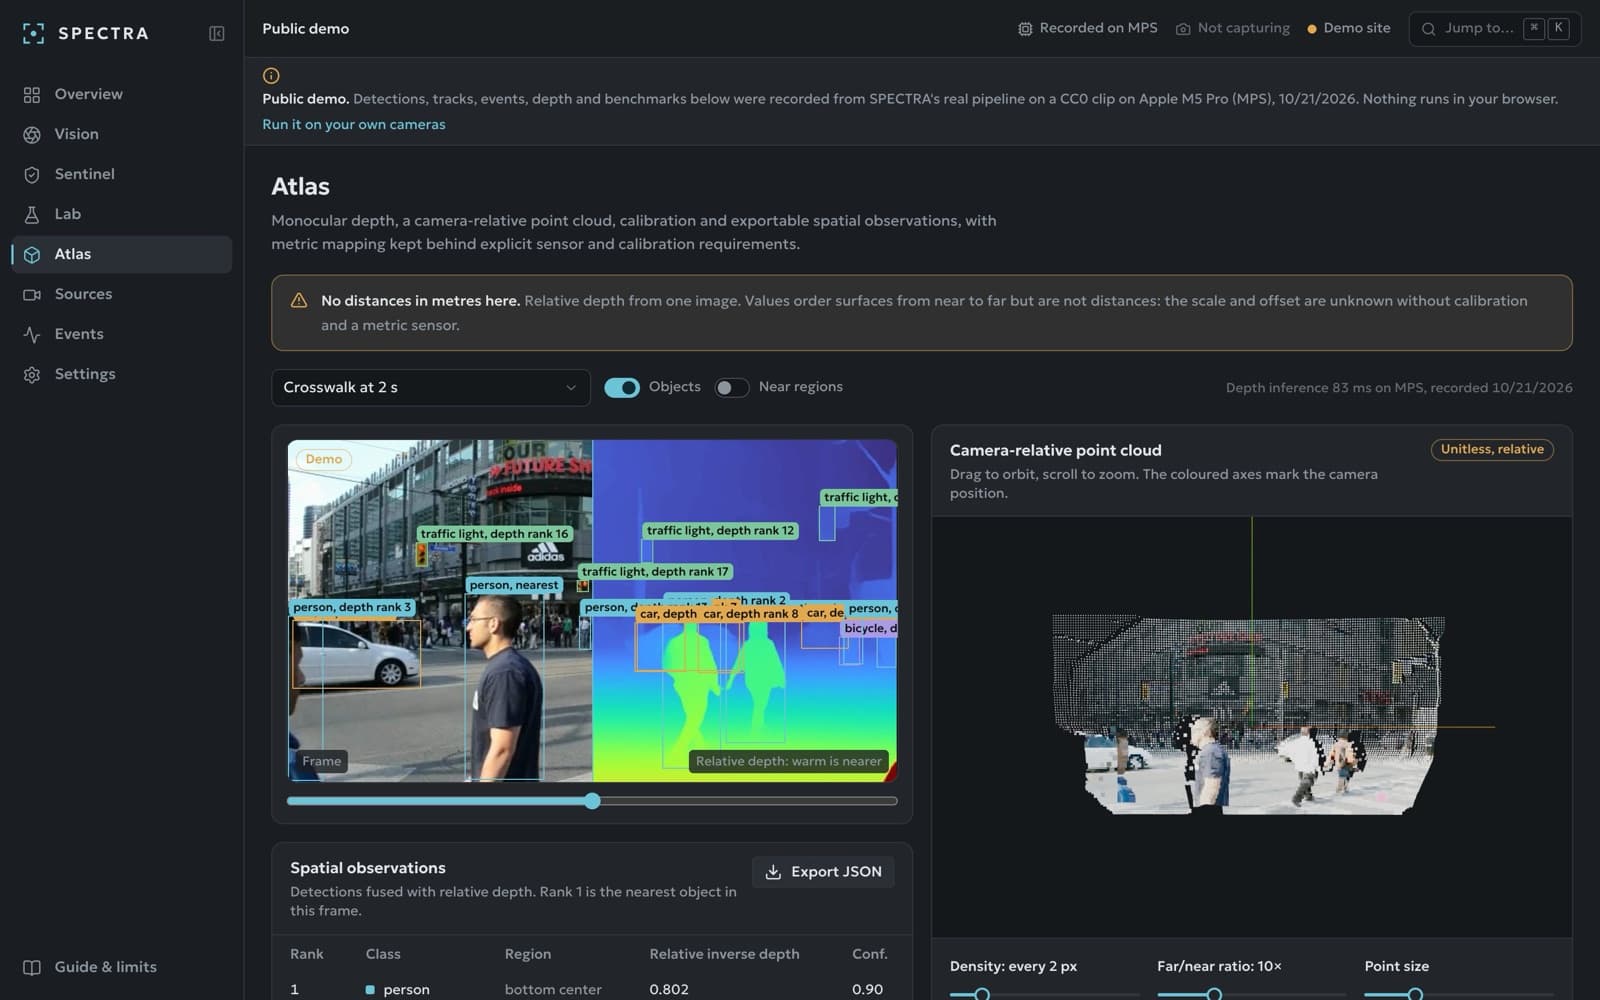Toggle the Objects switch off
The image size is (1600, 1000).
(x=622, y=388)
